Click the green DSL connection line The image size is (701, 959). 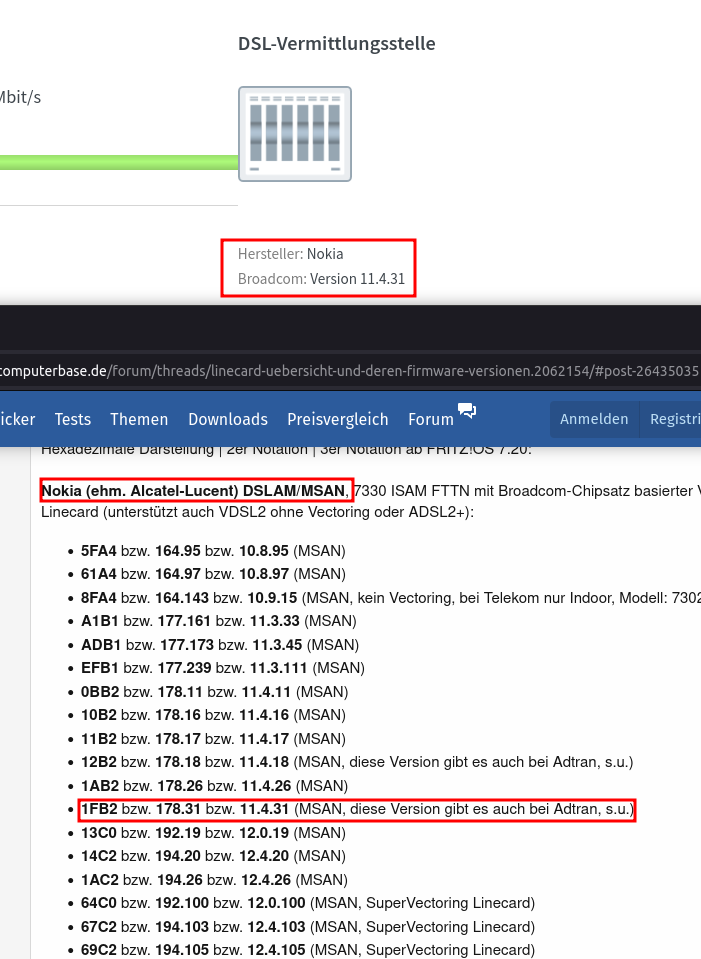(119, 162)
